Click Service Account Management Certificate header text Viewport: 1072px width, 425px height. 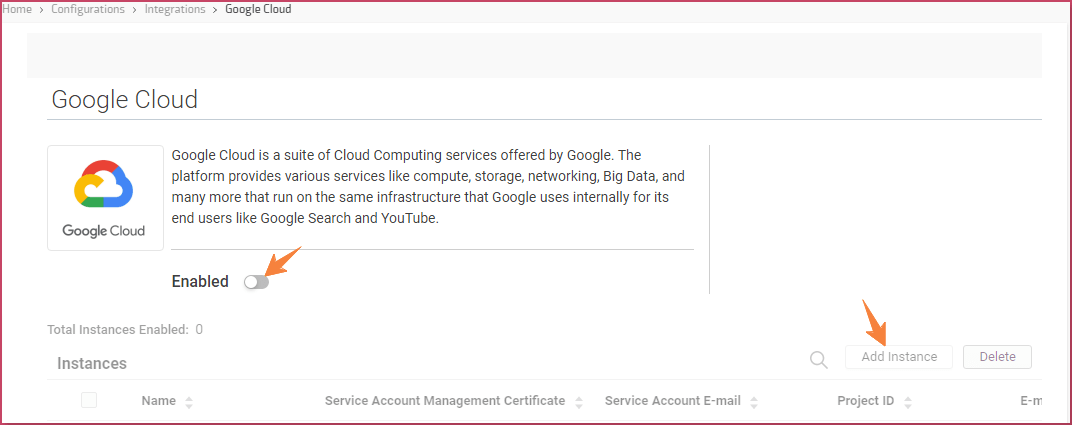(445, 401)
